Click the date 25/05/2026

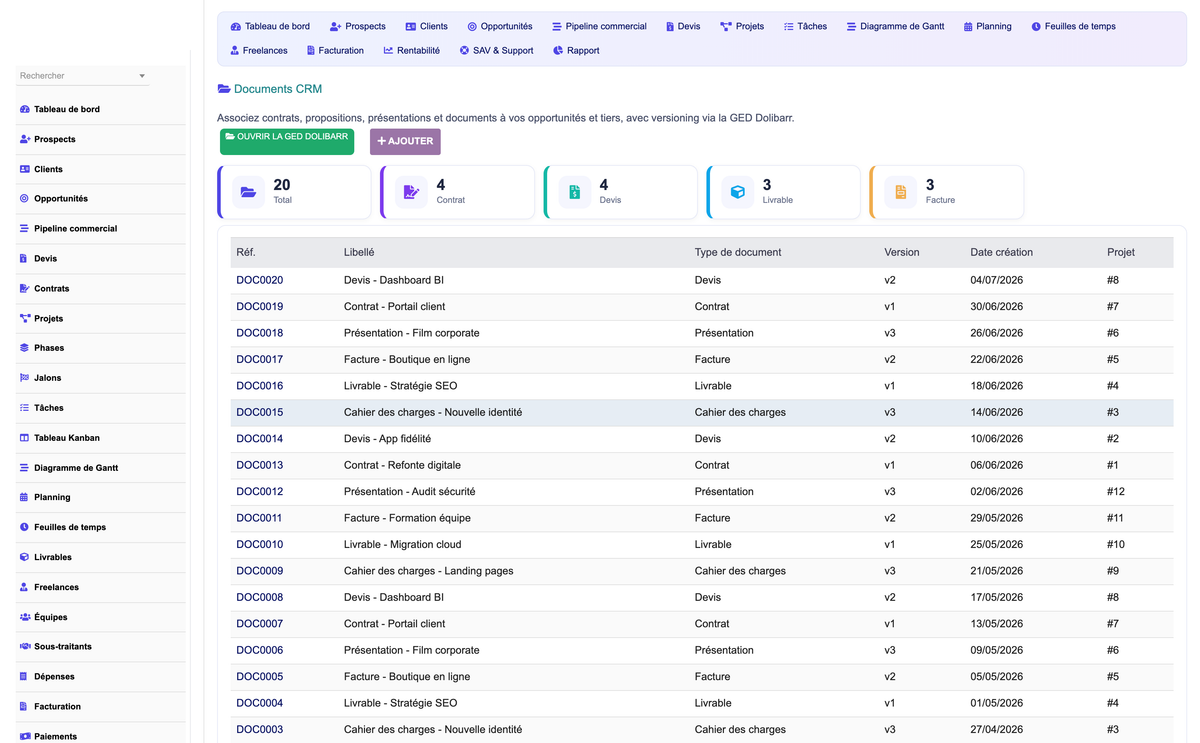[x=996, y=544]
